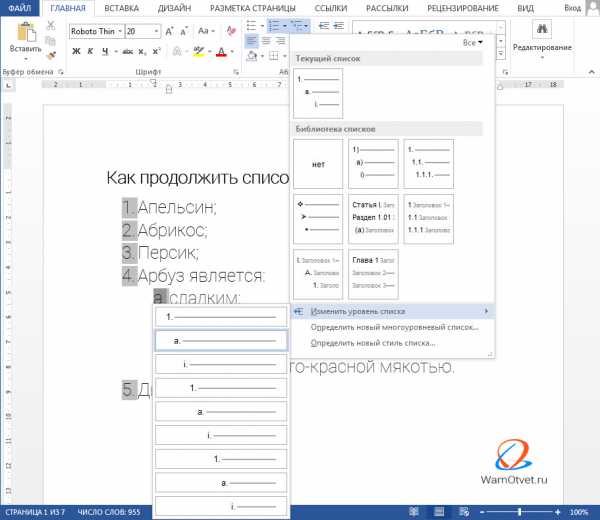Click the text effects glowing A icon
600x520 pixels.
177,51
